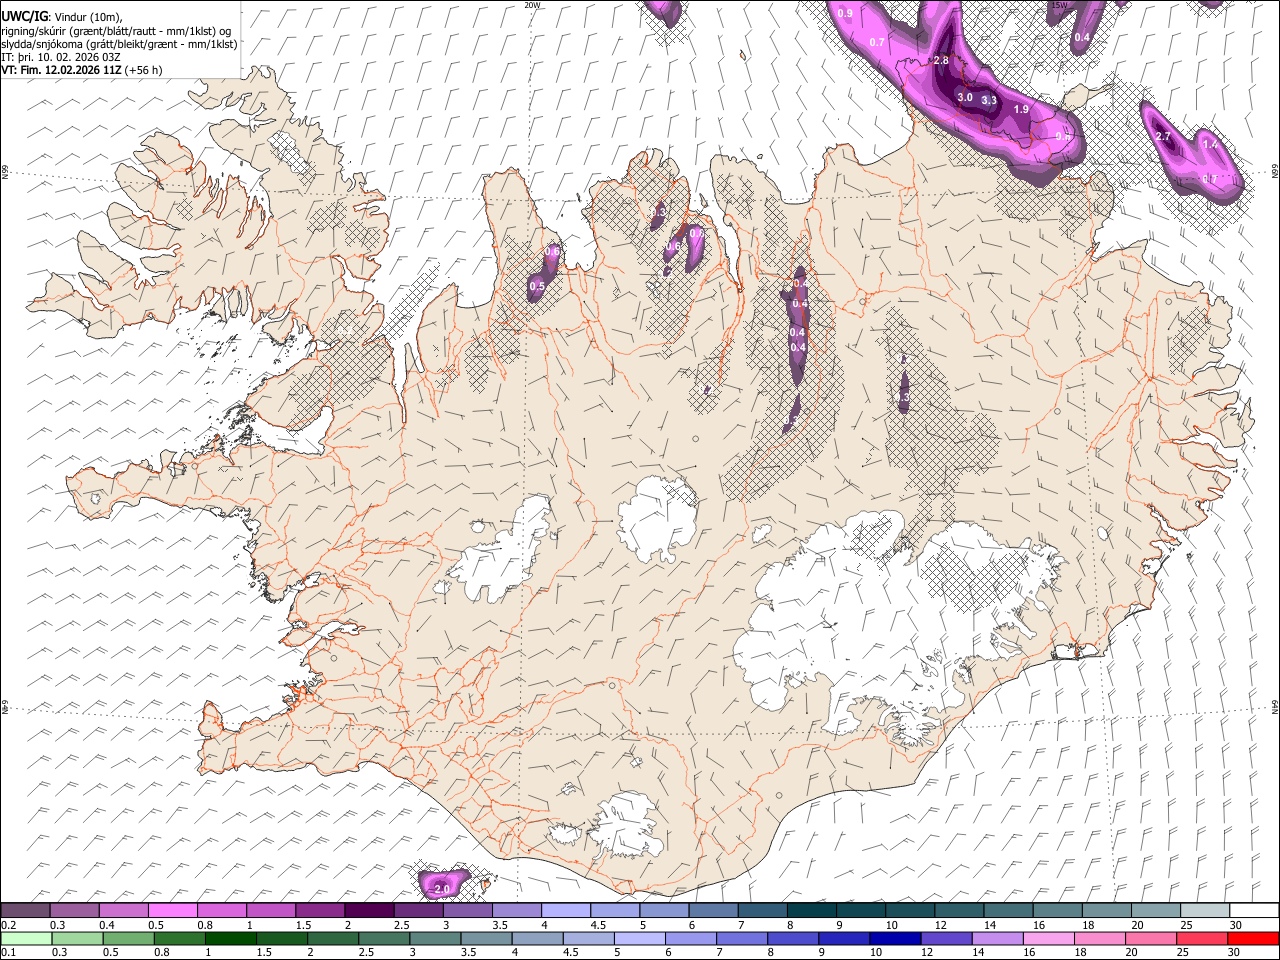Click the 3.0 precipitation value on the map

[x=965, y=98]
